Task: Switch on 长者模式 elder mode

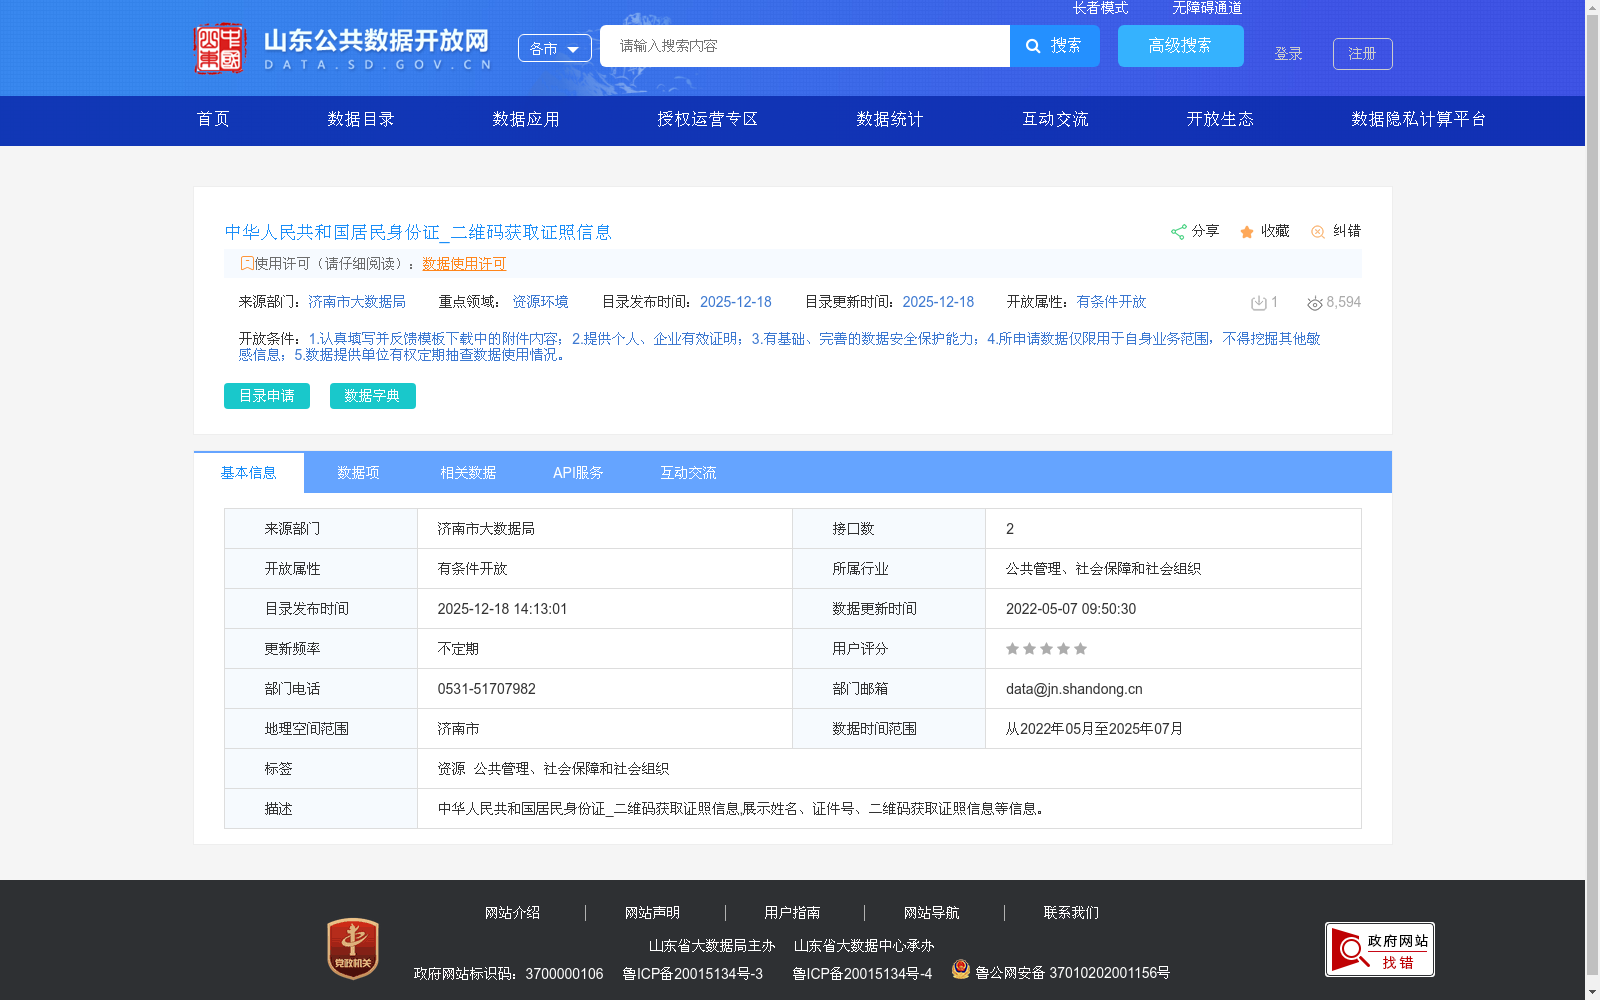Action: [x=1101, y=8]
